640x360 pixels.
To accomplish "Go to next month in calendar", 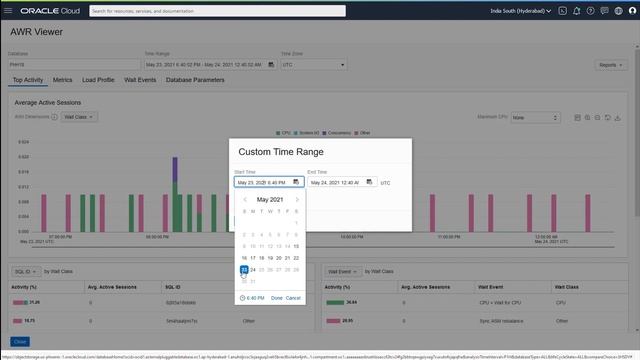I will pos(297,200).
